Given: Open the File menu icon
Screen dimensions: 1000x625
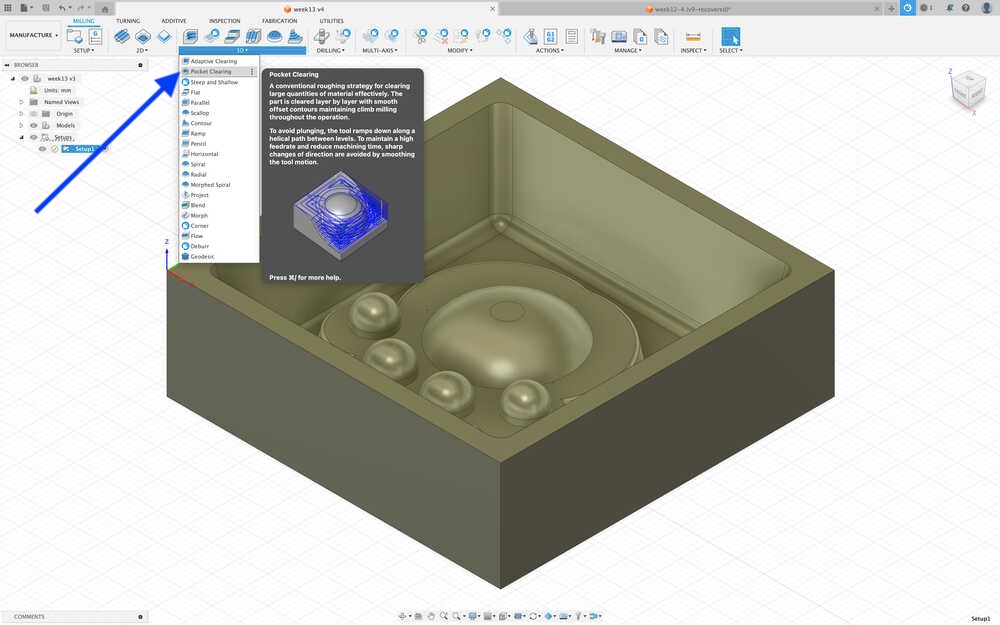Looking at the screenshot, I should (26, 8).
